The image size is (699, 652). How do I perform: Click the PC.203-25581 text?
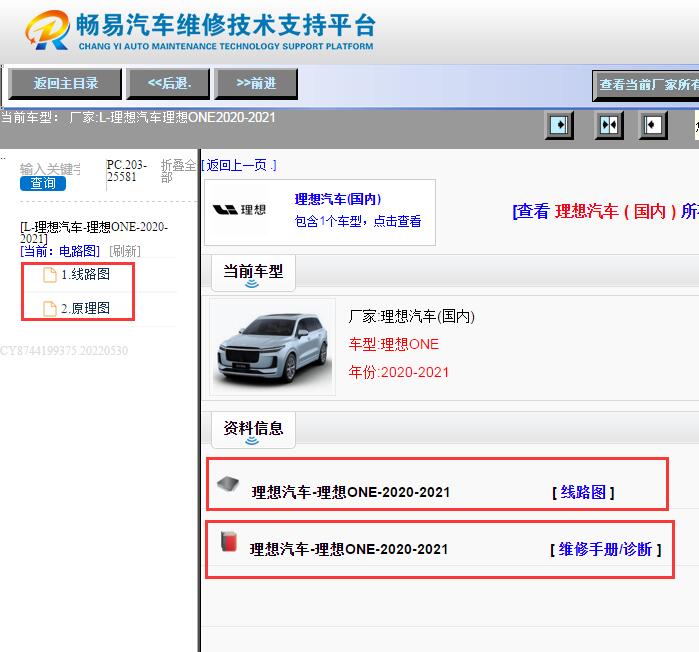coord(127,171)
